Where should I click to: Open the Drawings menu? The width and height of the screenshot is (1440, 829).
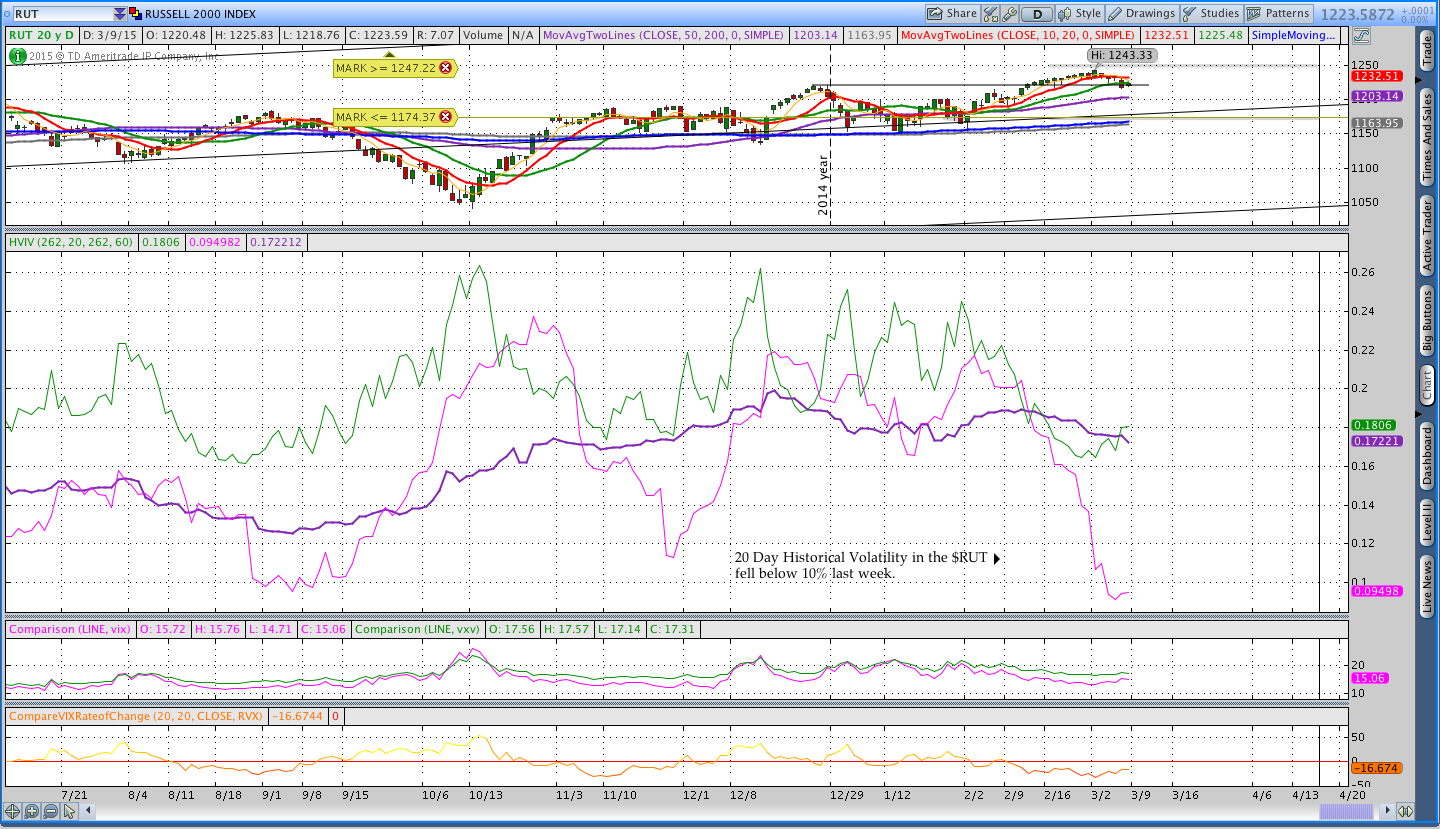[1142, 13]
